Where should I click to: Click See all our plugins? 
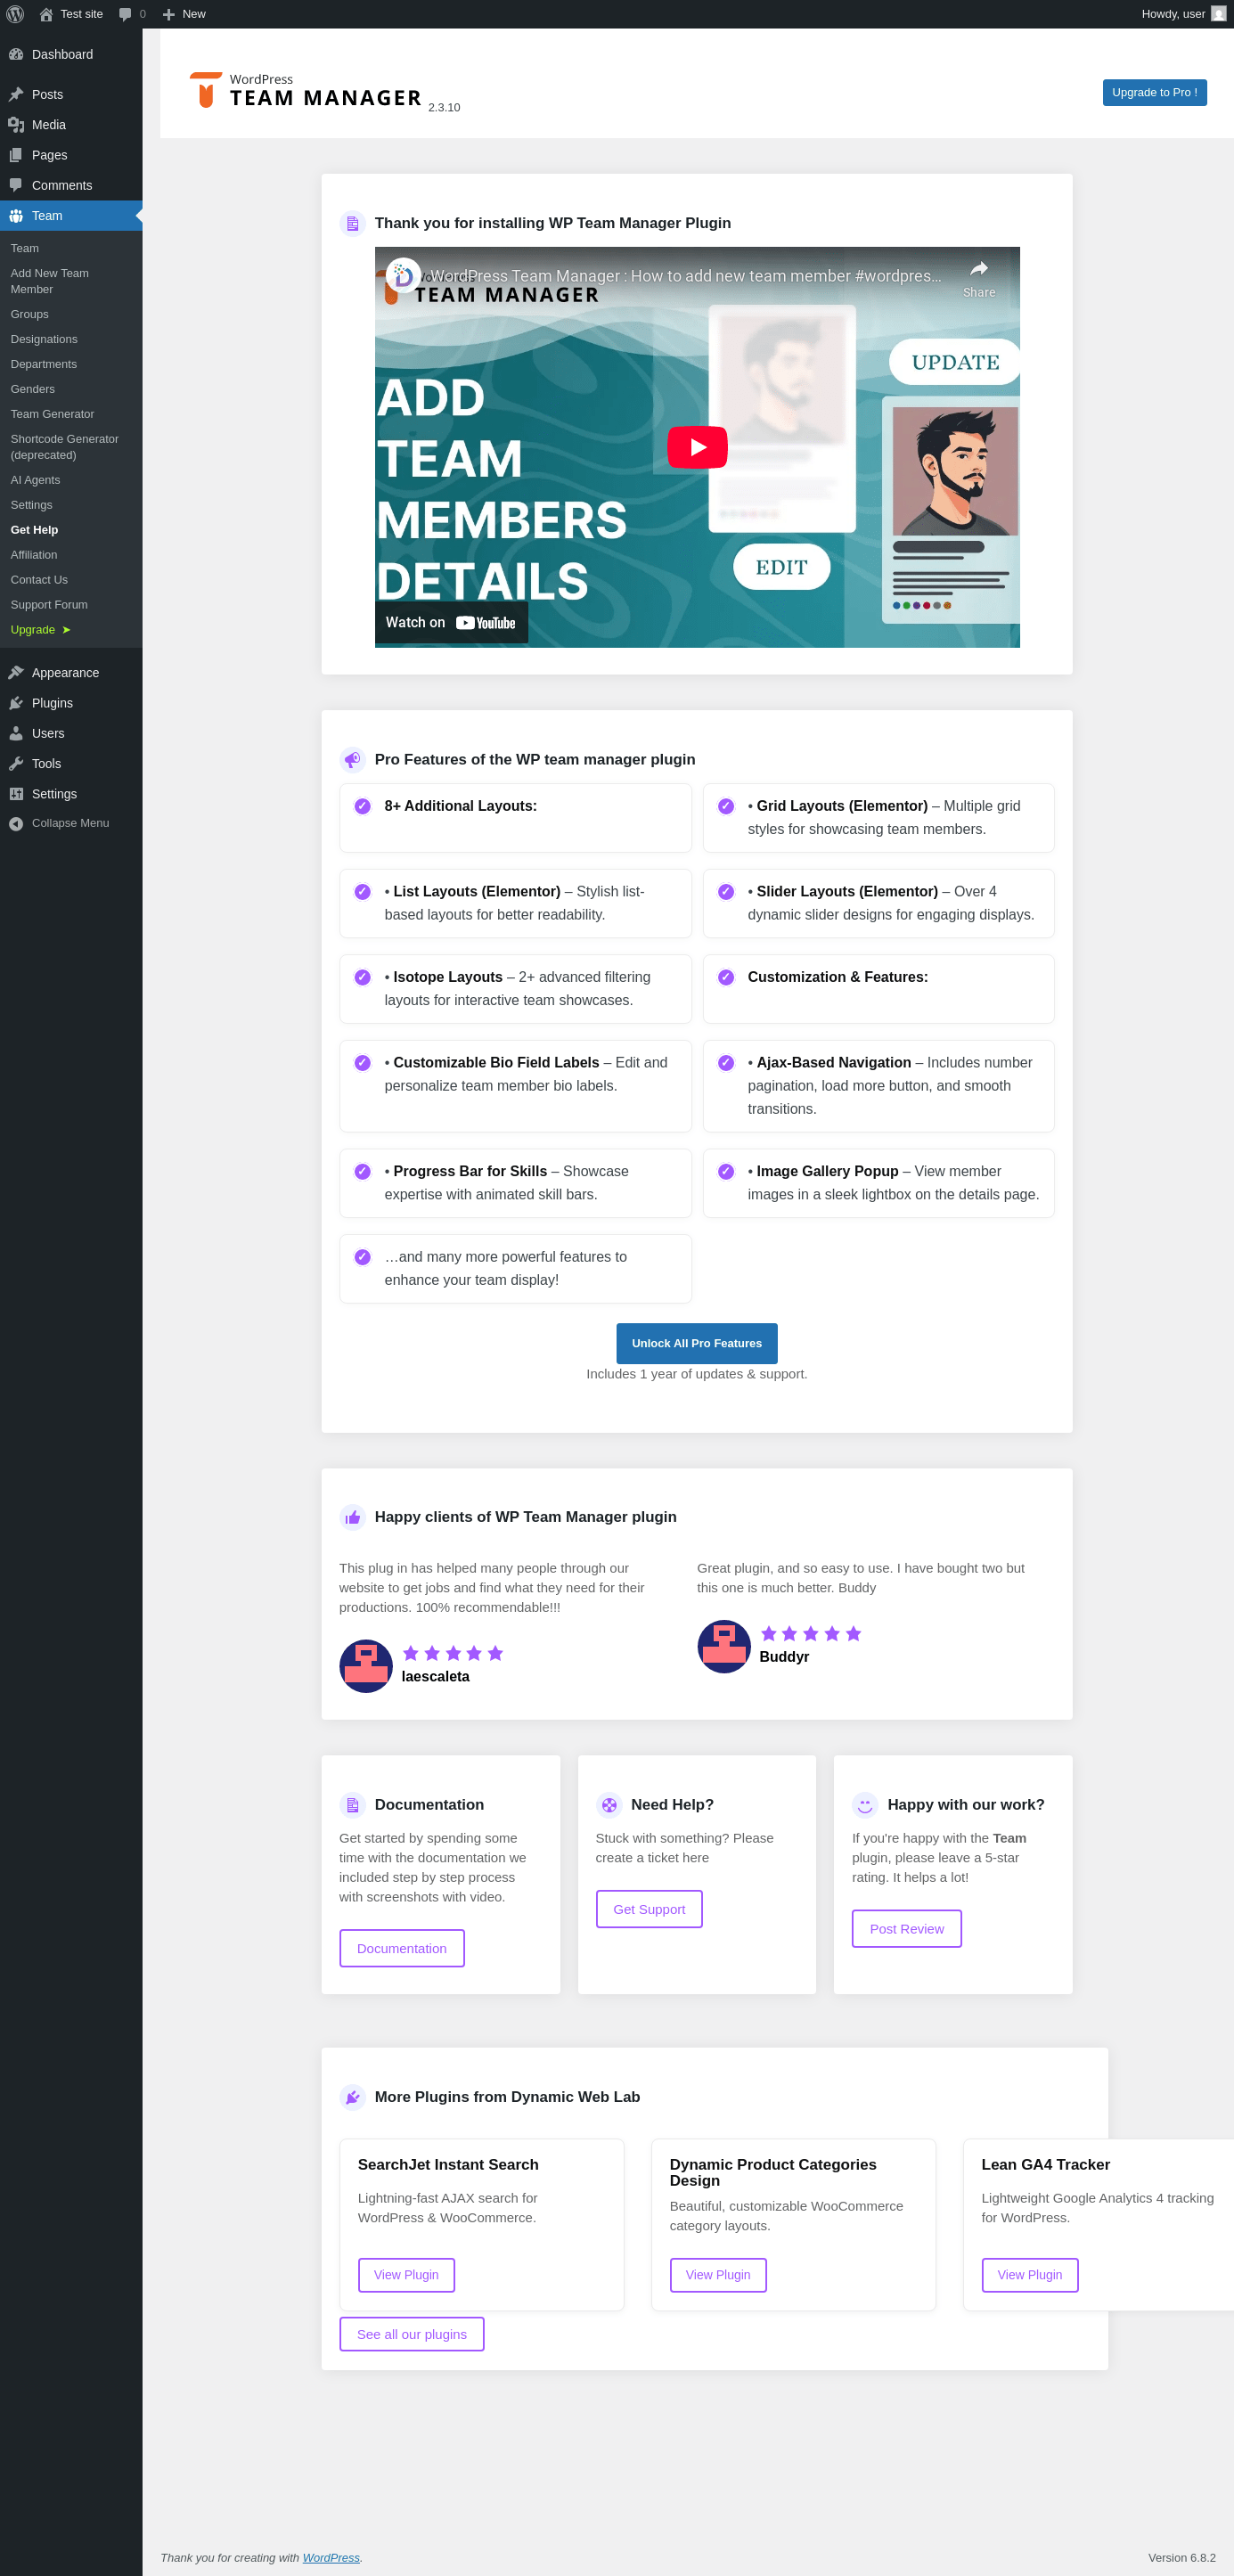coord(412,2334)
